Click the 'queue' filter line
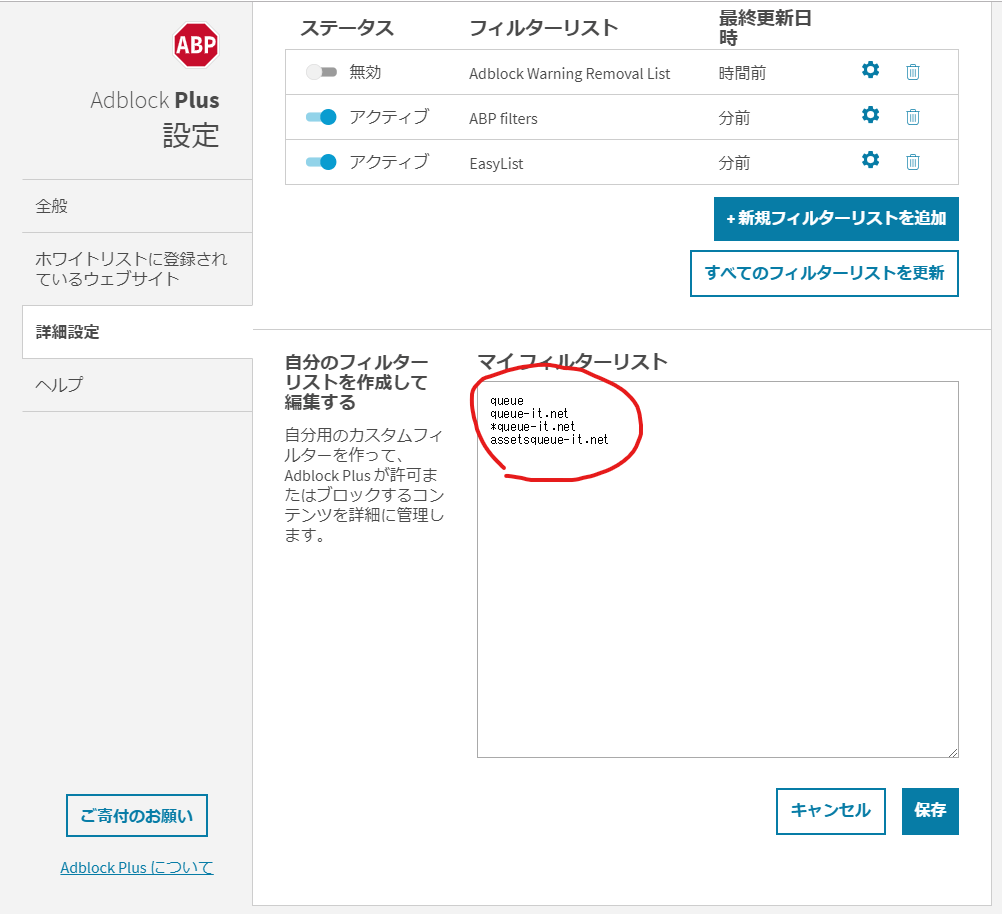 (507, 401)
